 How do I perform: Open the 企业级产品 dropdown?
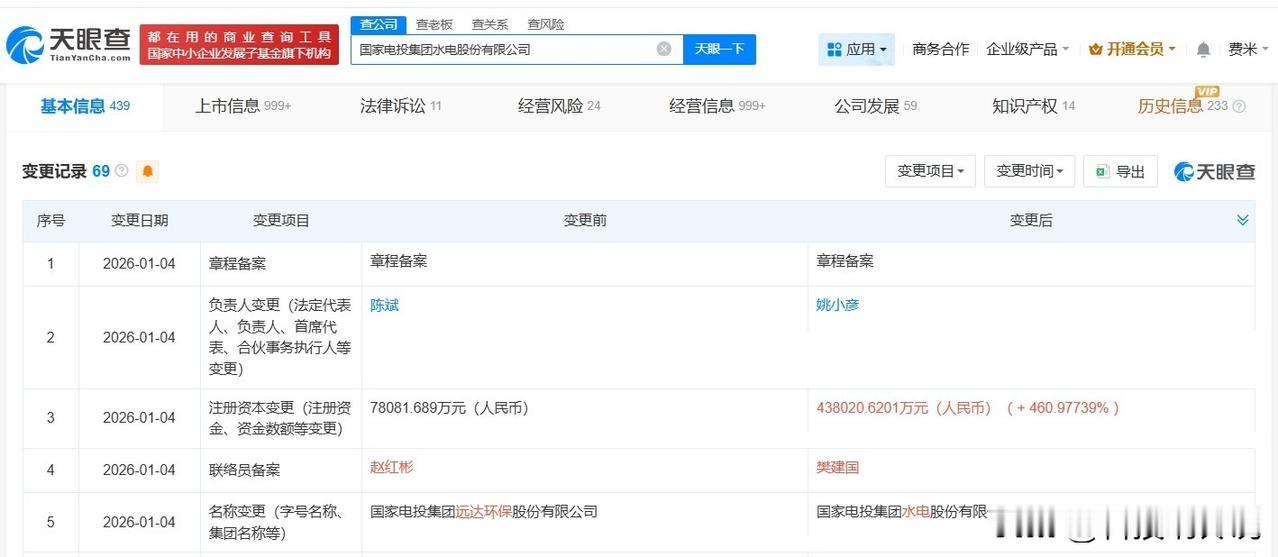(x=1027, y=49)
